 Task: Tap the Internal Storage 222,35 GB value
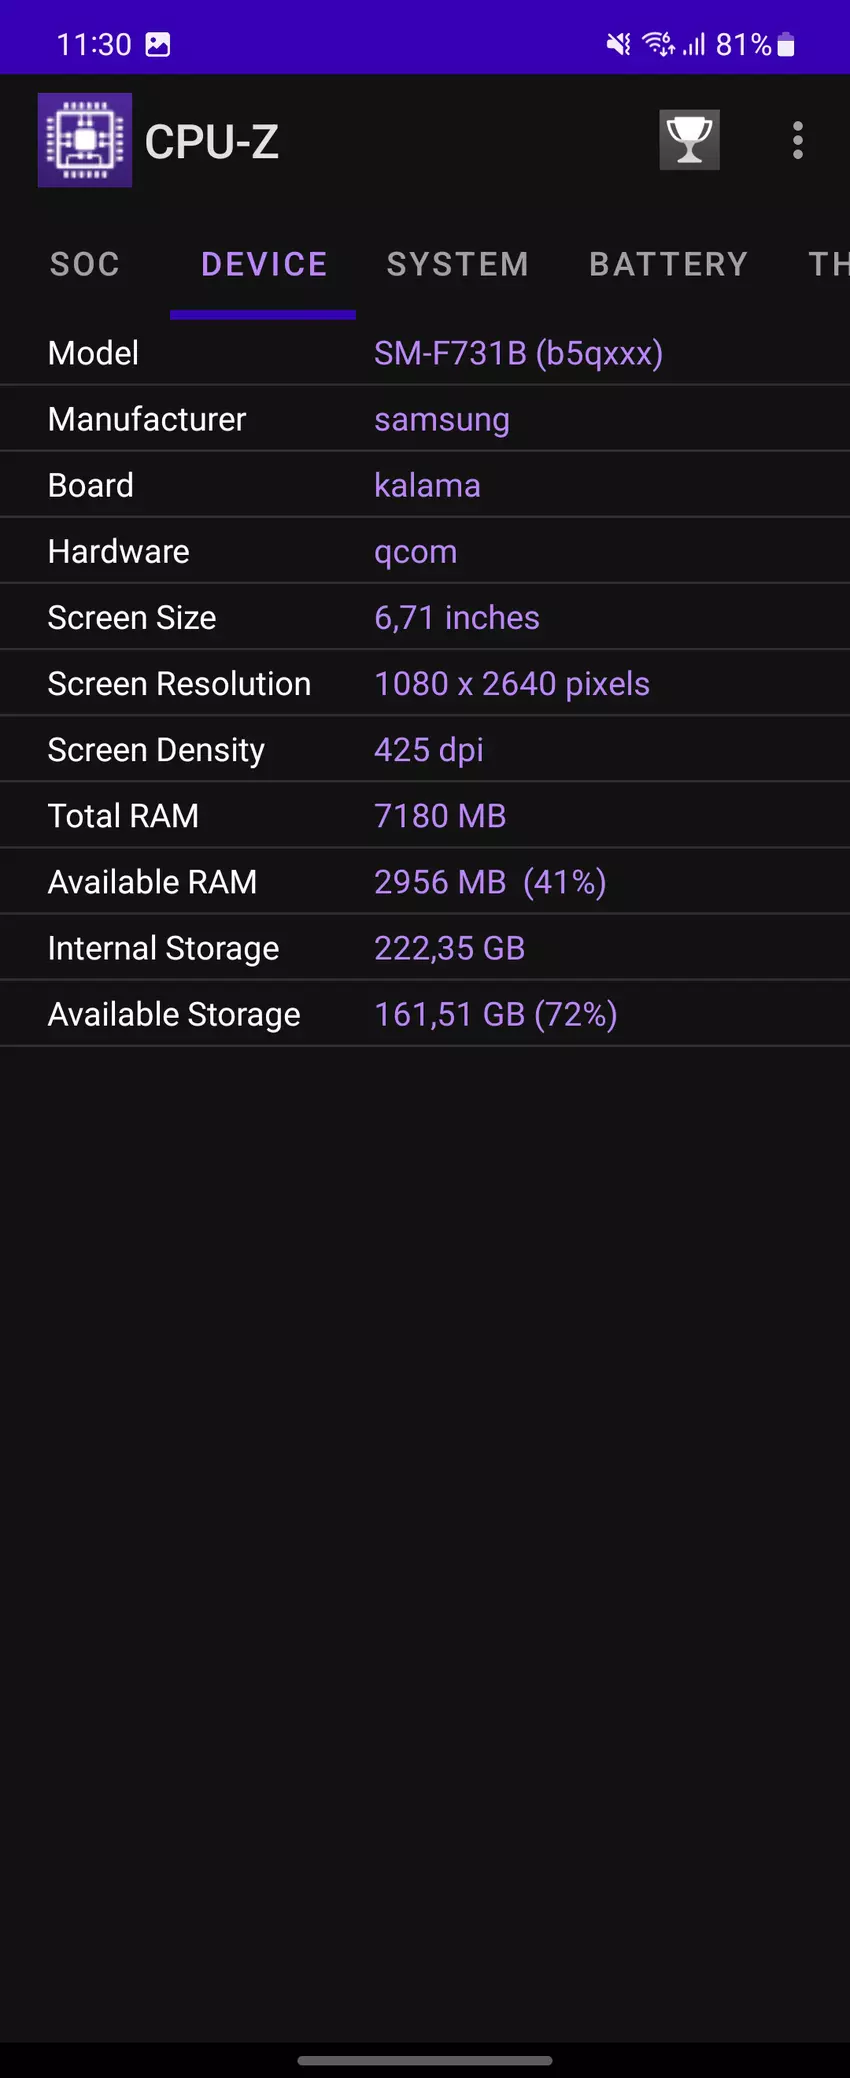tap(449, 948)
